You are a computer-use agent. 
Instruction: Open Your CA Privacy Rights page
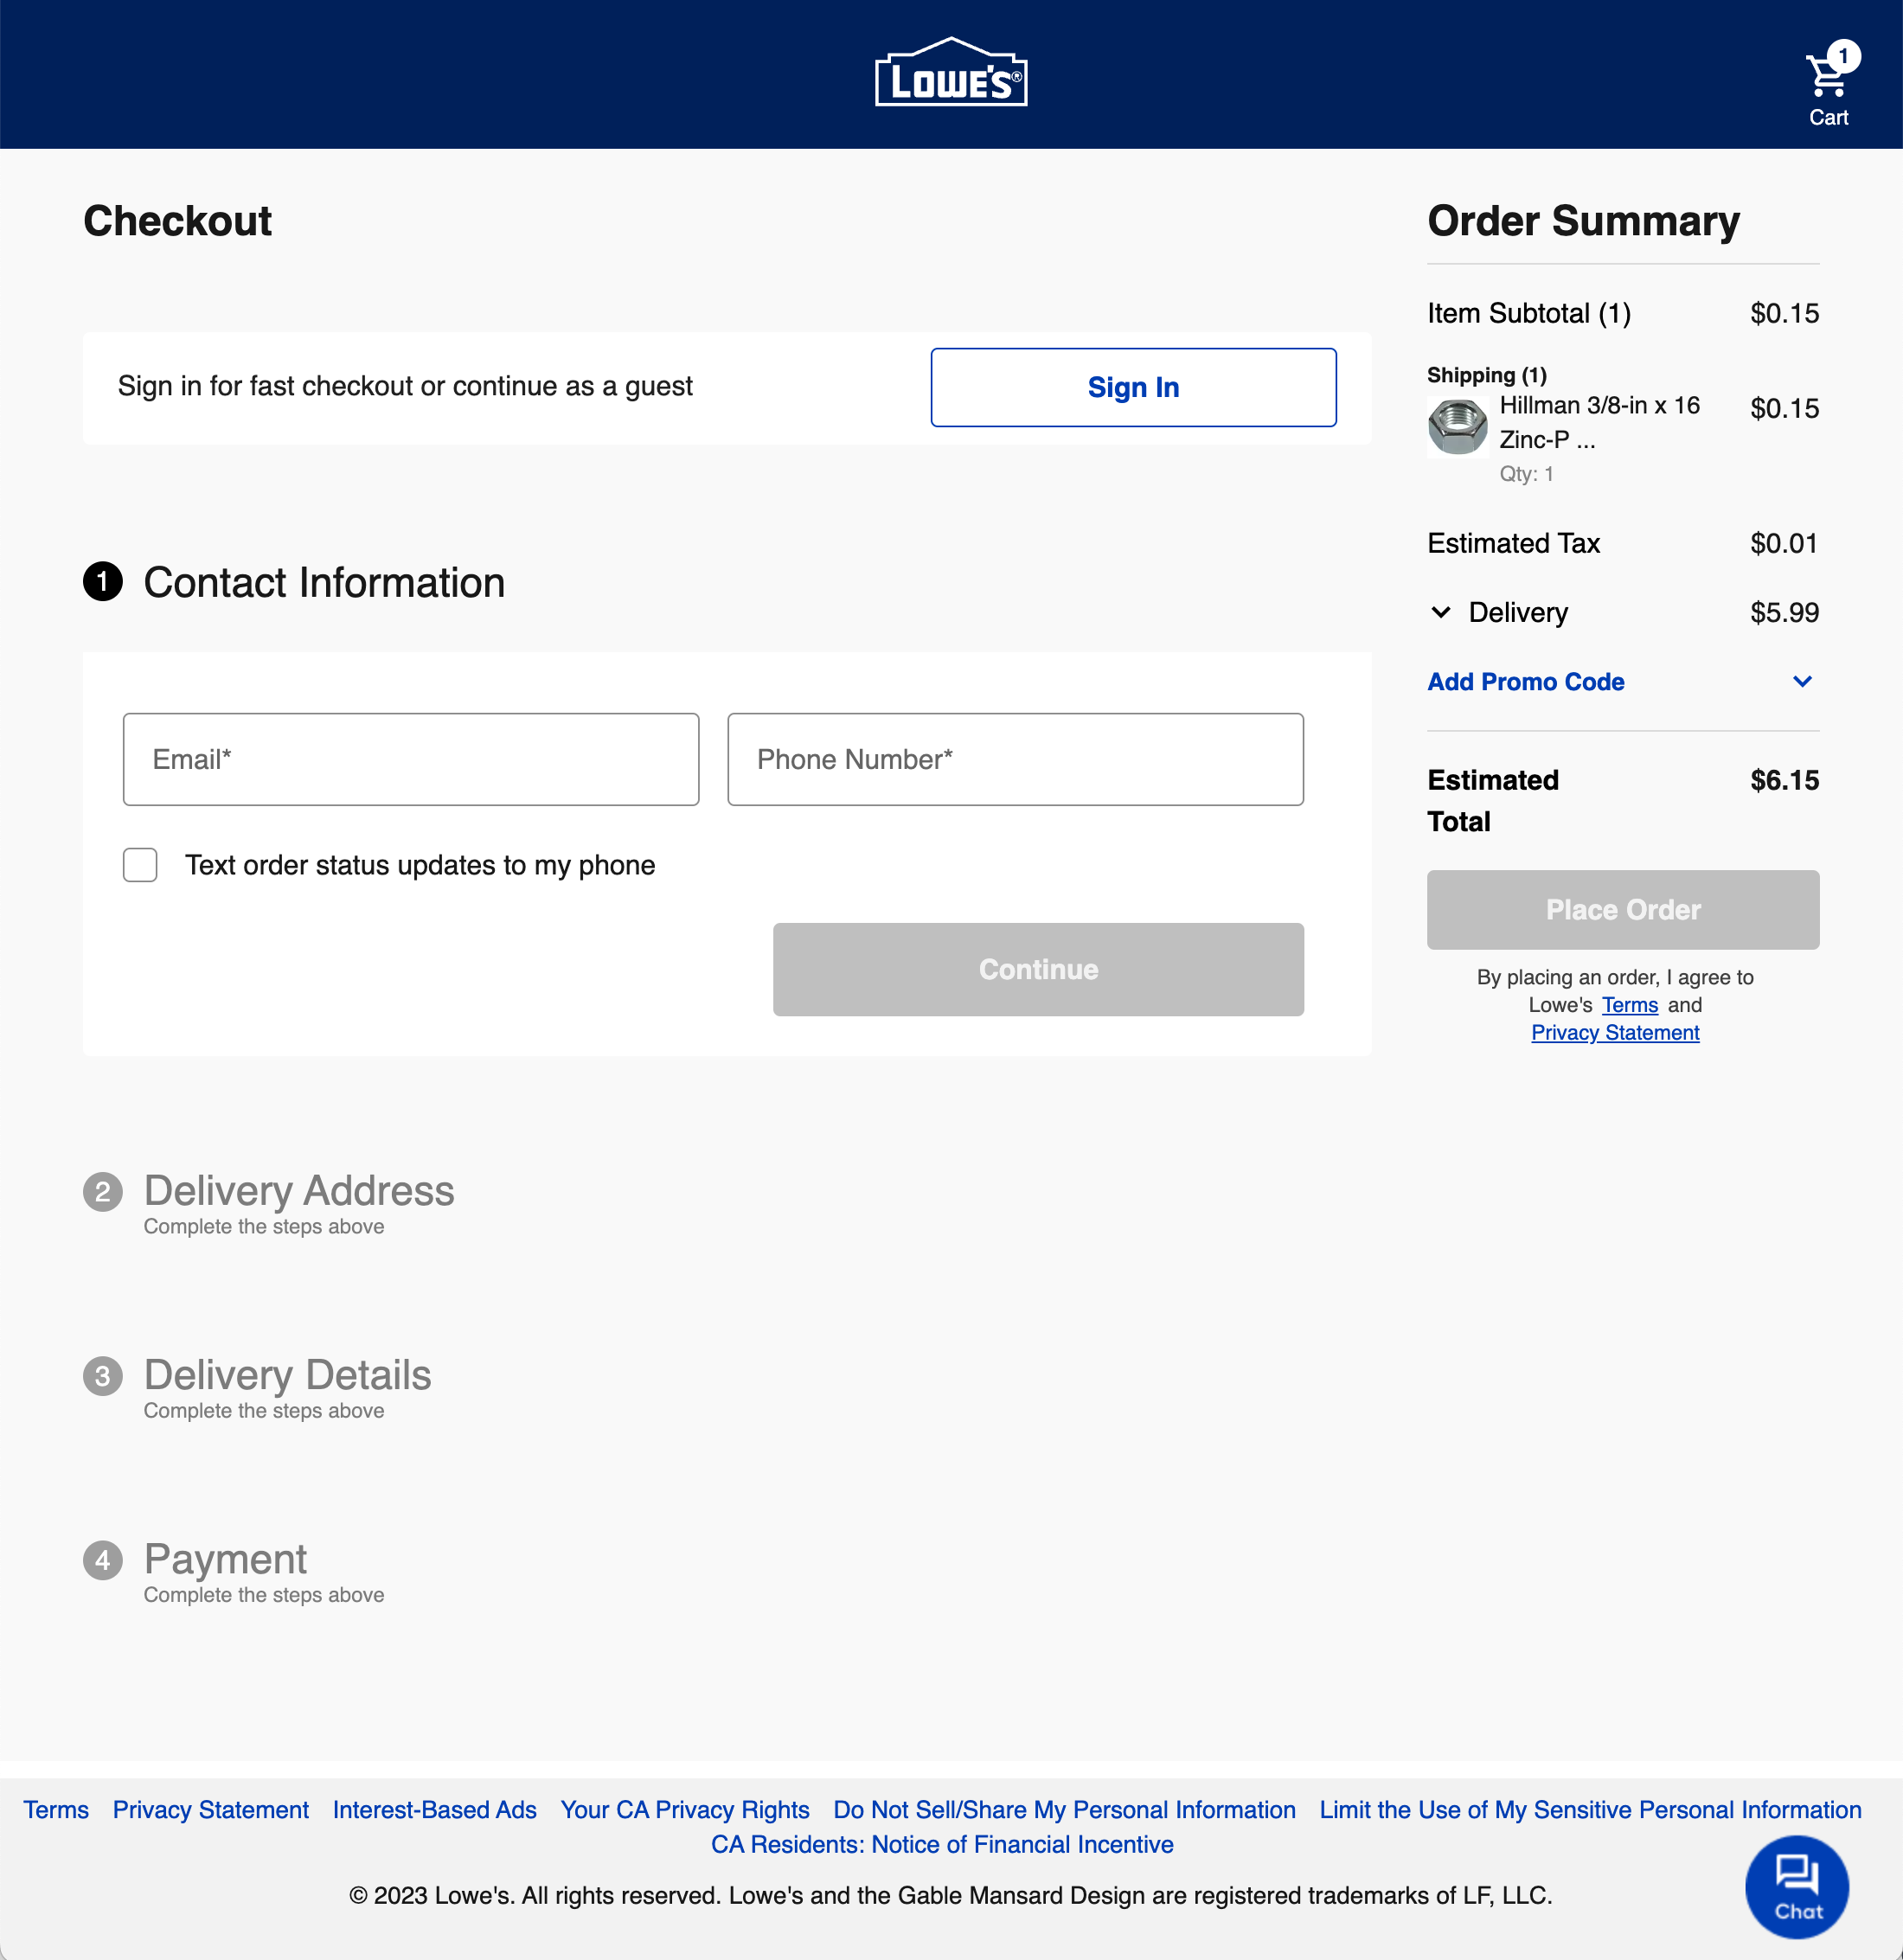684,1810
